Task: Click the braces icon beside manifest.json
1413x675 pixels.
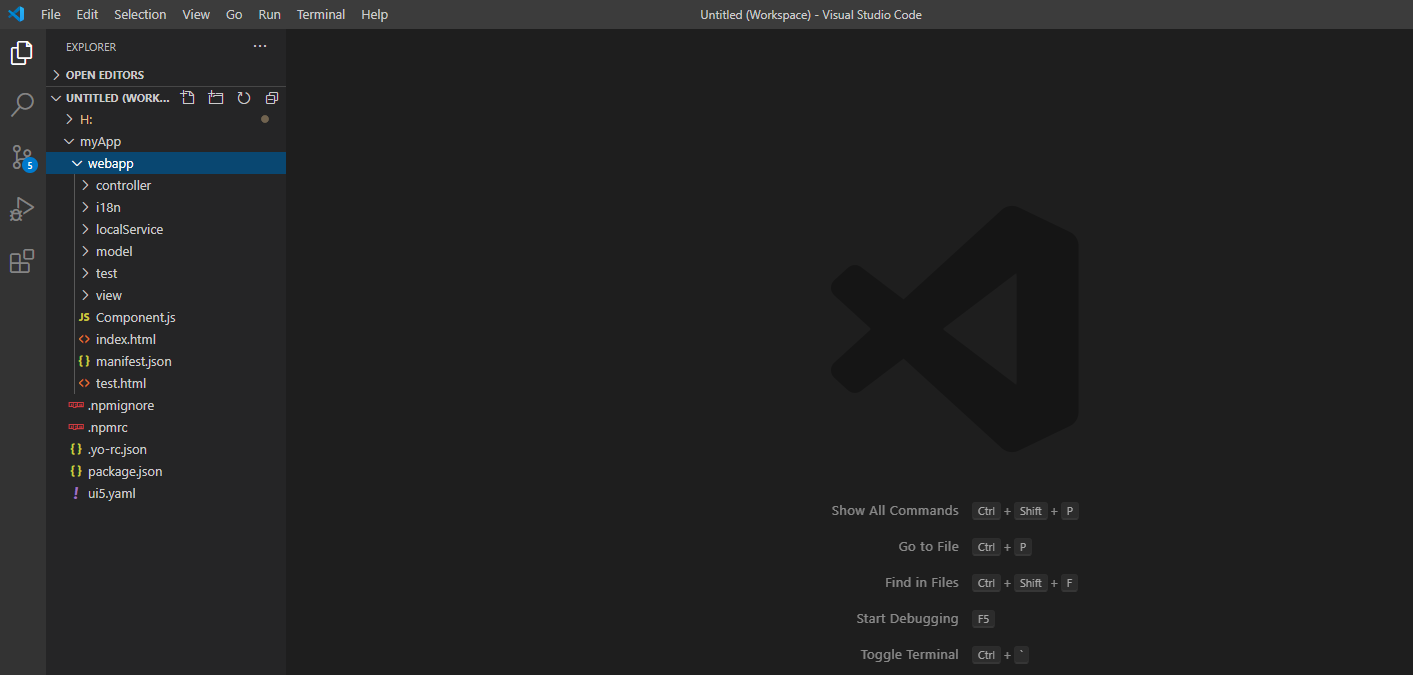Action: [x=84, y=361]
